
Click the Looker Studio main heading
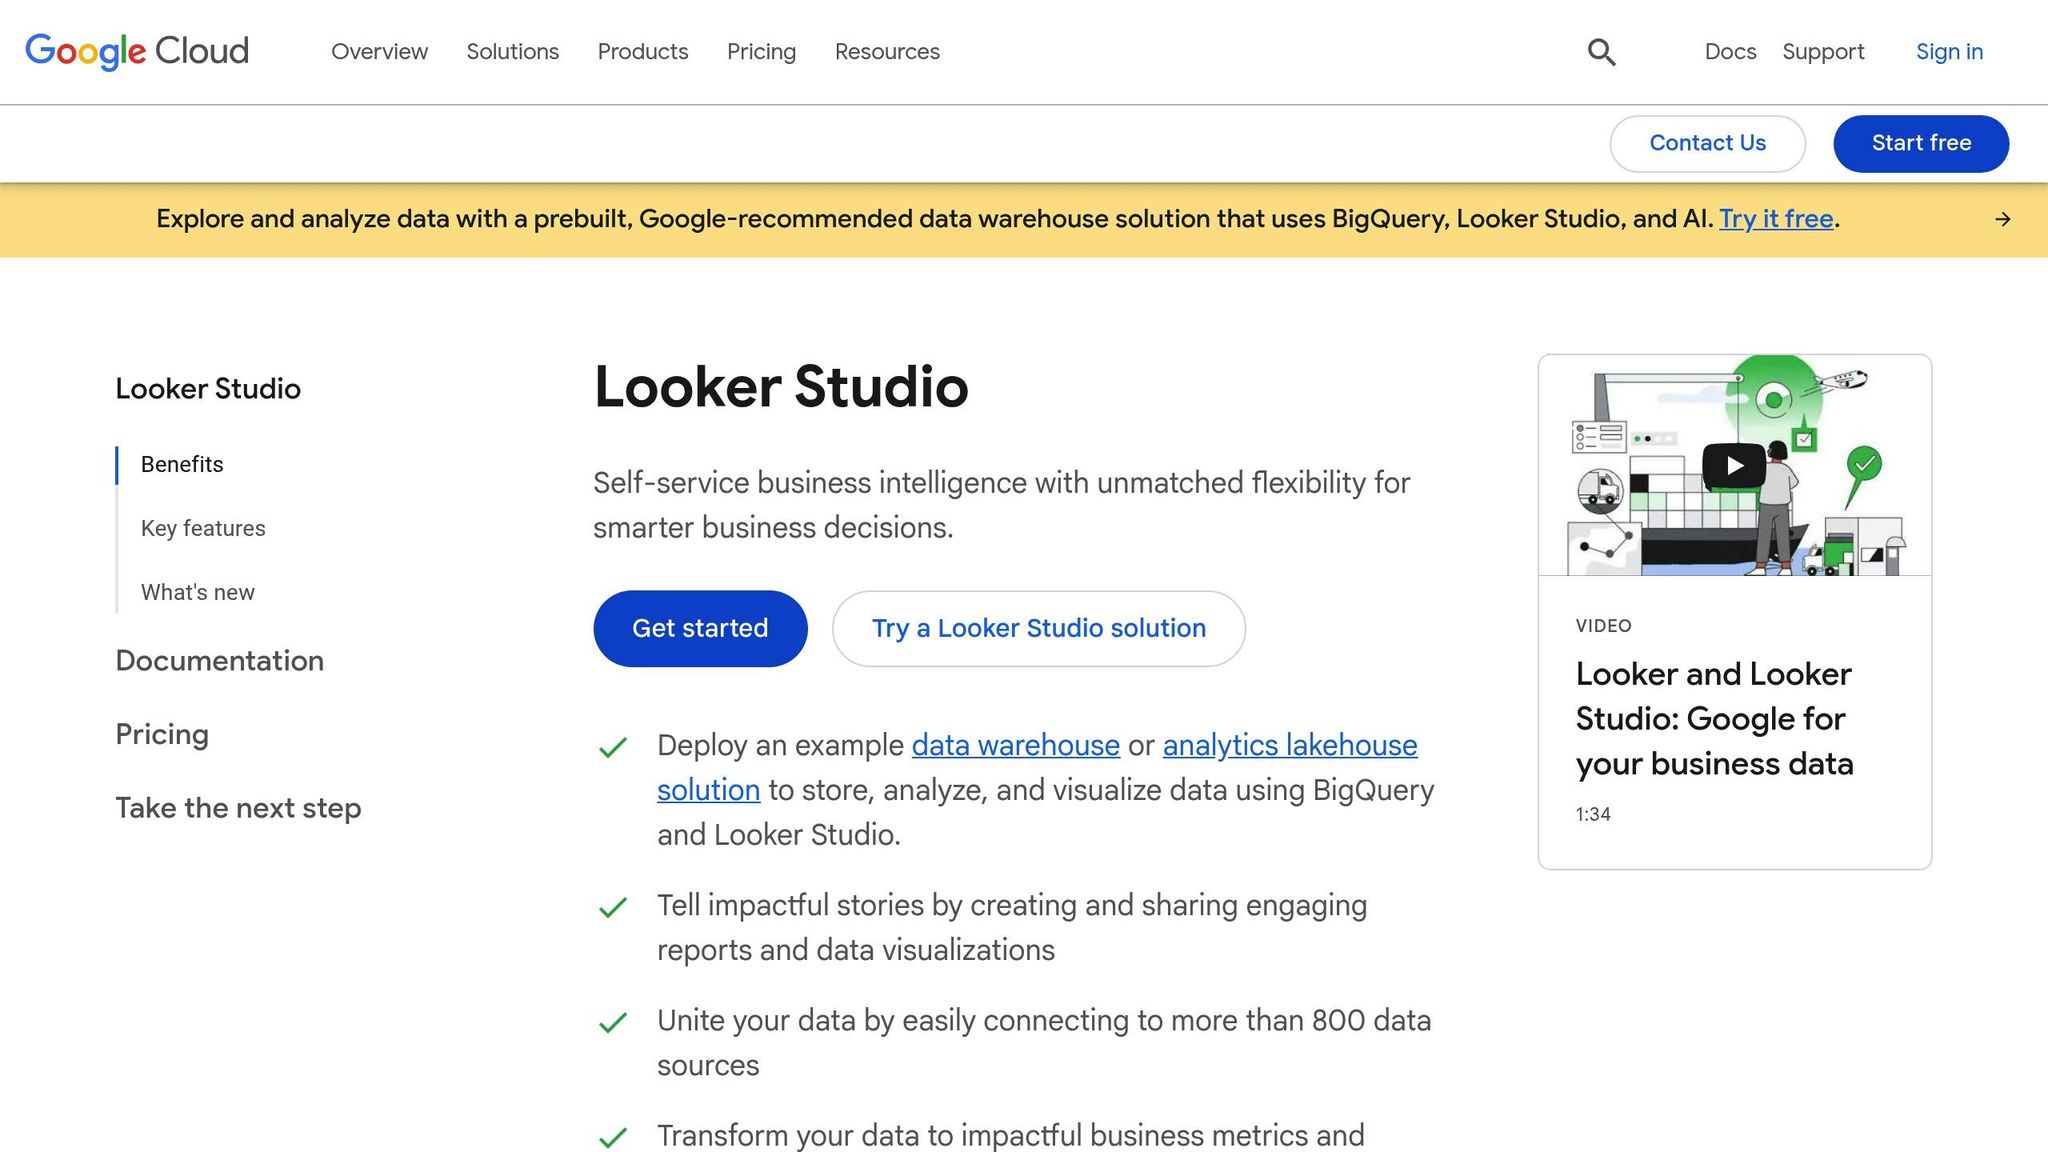pyautogui.click(x=781, y=387)
